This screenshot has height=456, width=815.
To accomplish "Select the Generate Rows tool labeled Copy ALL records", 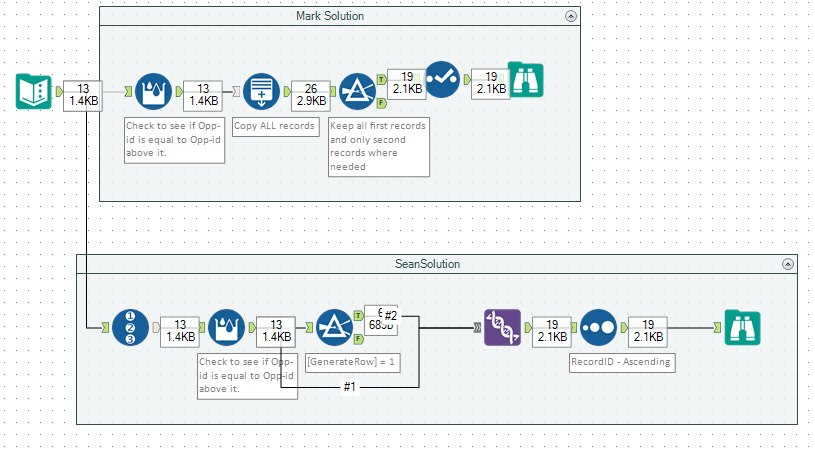I will pyautogui.click(x=261, y=92).
